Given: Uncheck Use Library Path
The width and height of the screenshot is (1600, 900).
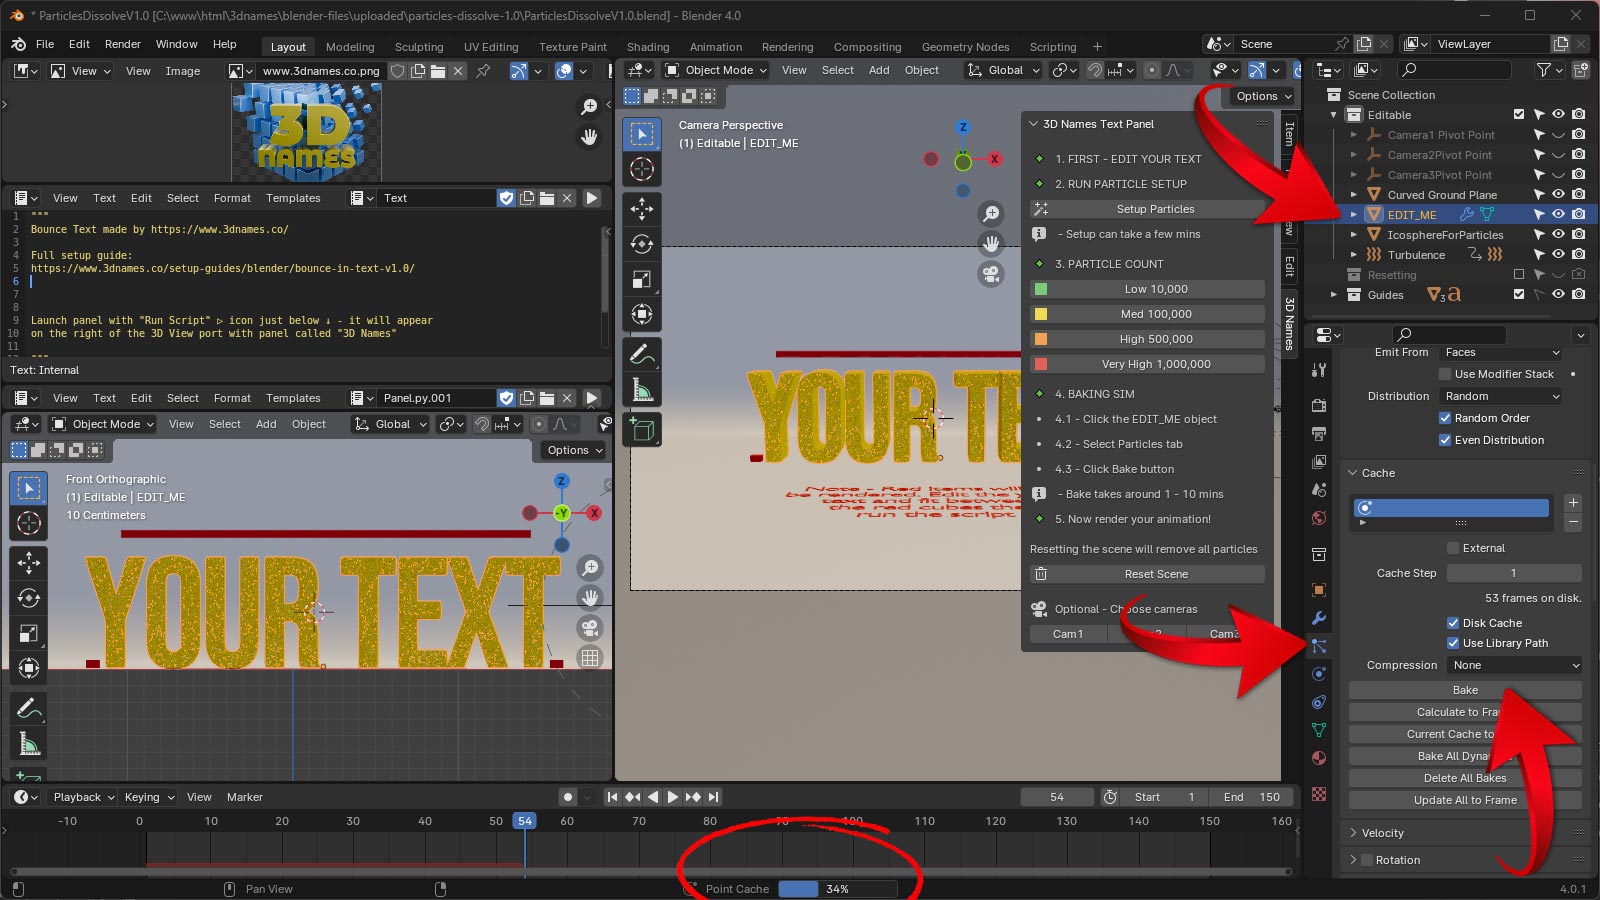Looking at the screenshot, I should [x=1453, y=643].
